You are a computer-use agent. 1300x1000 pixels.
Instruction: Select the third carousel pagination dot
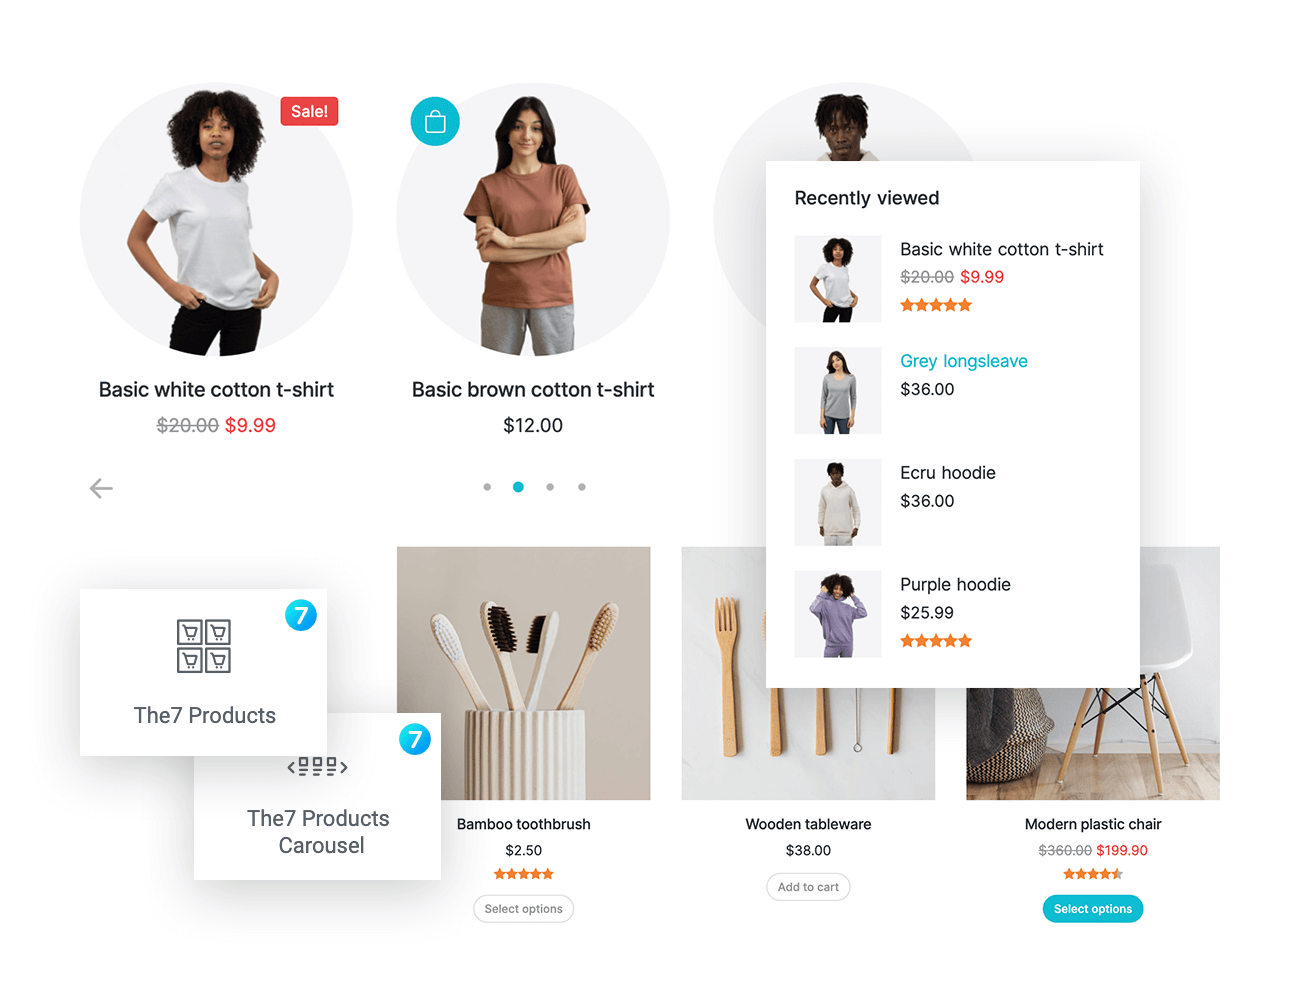(x=550, y=487)
